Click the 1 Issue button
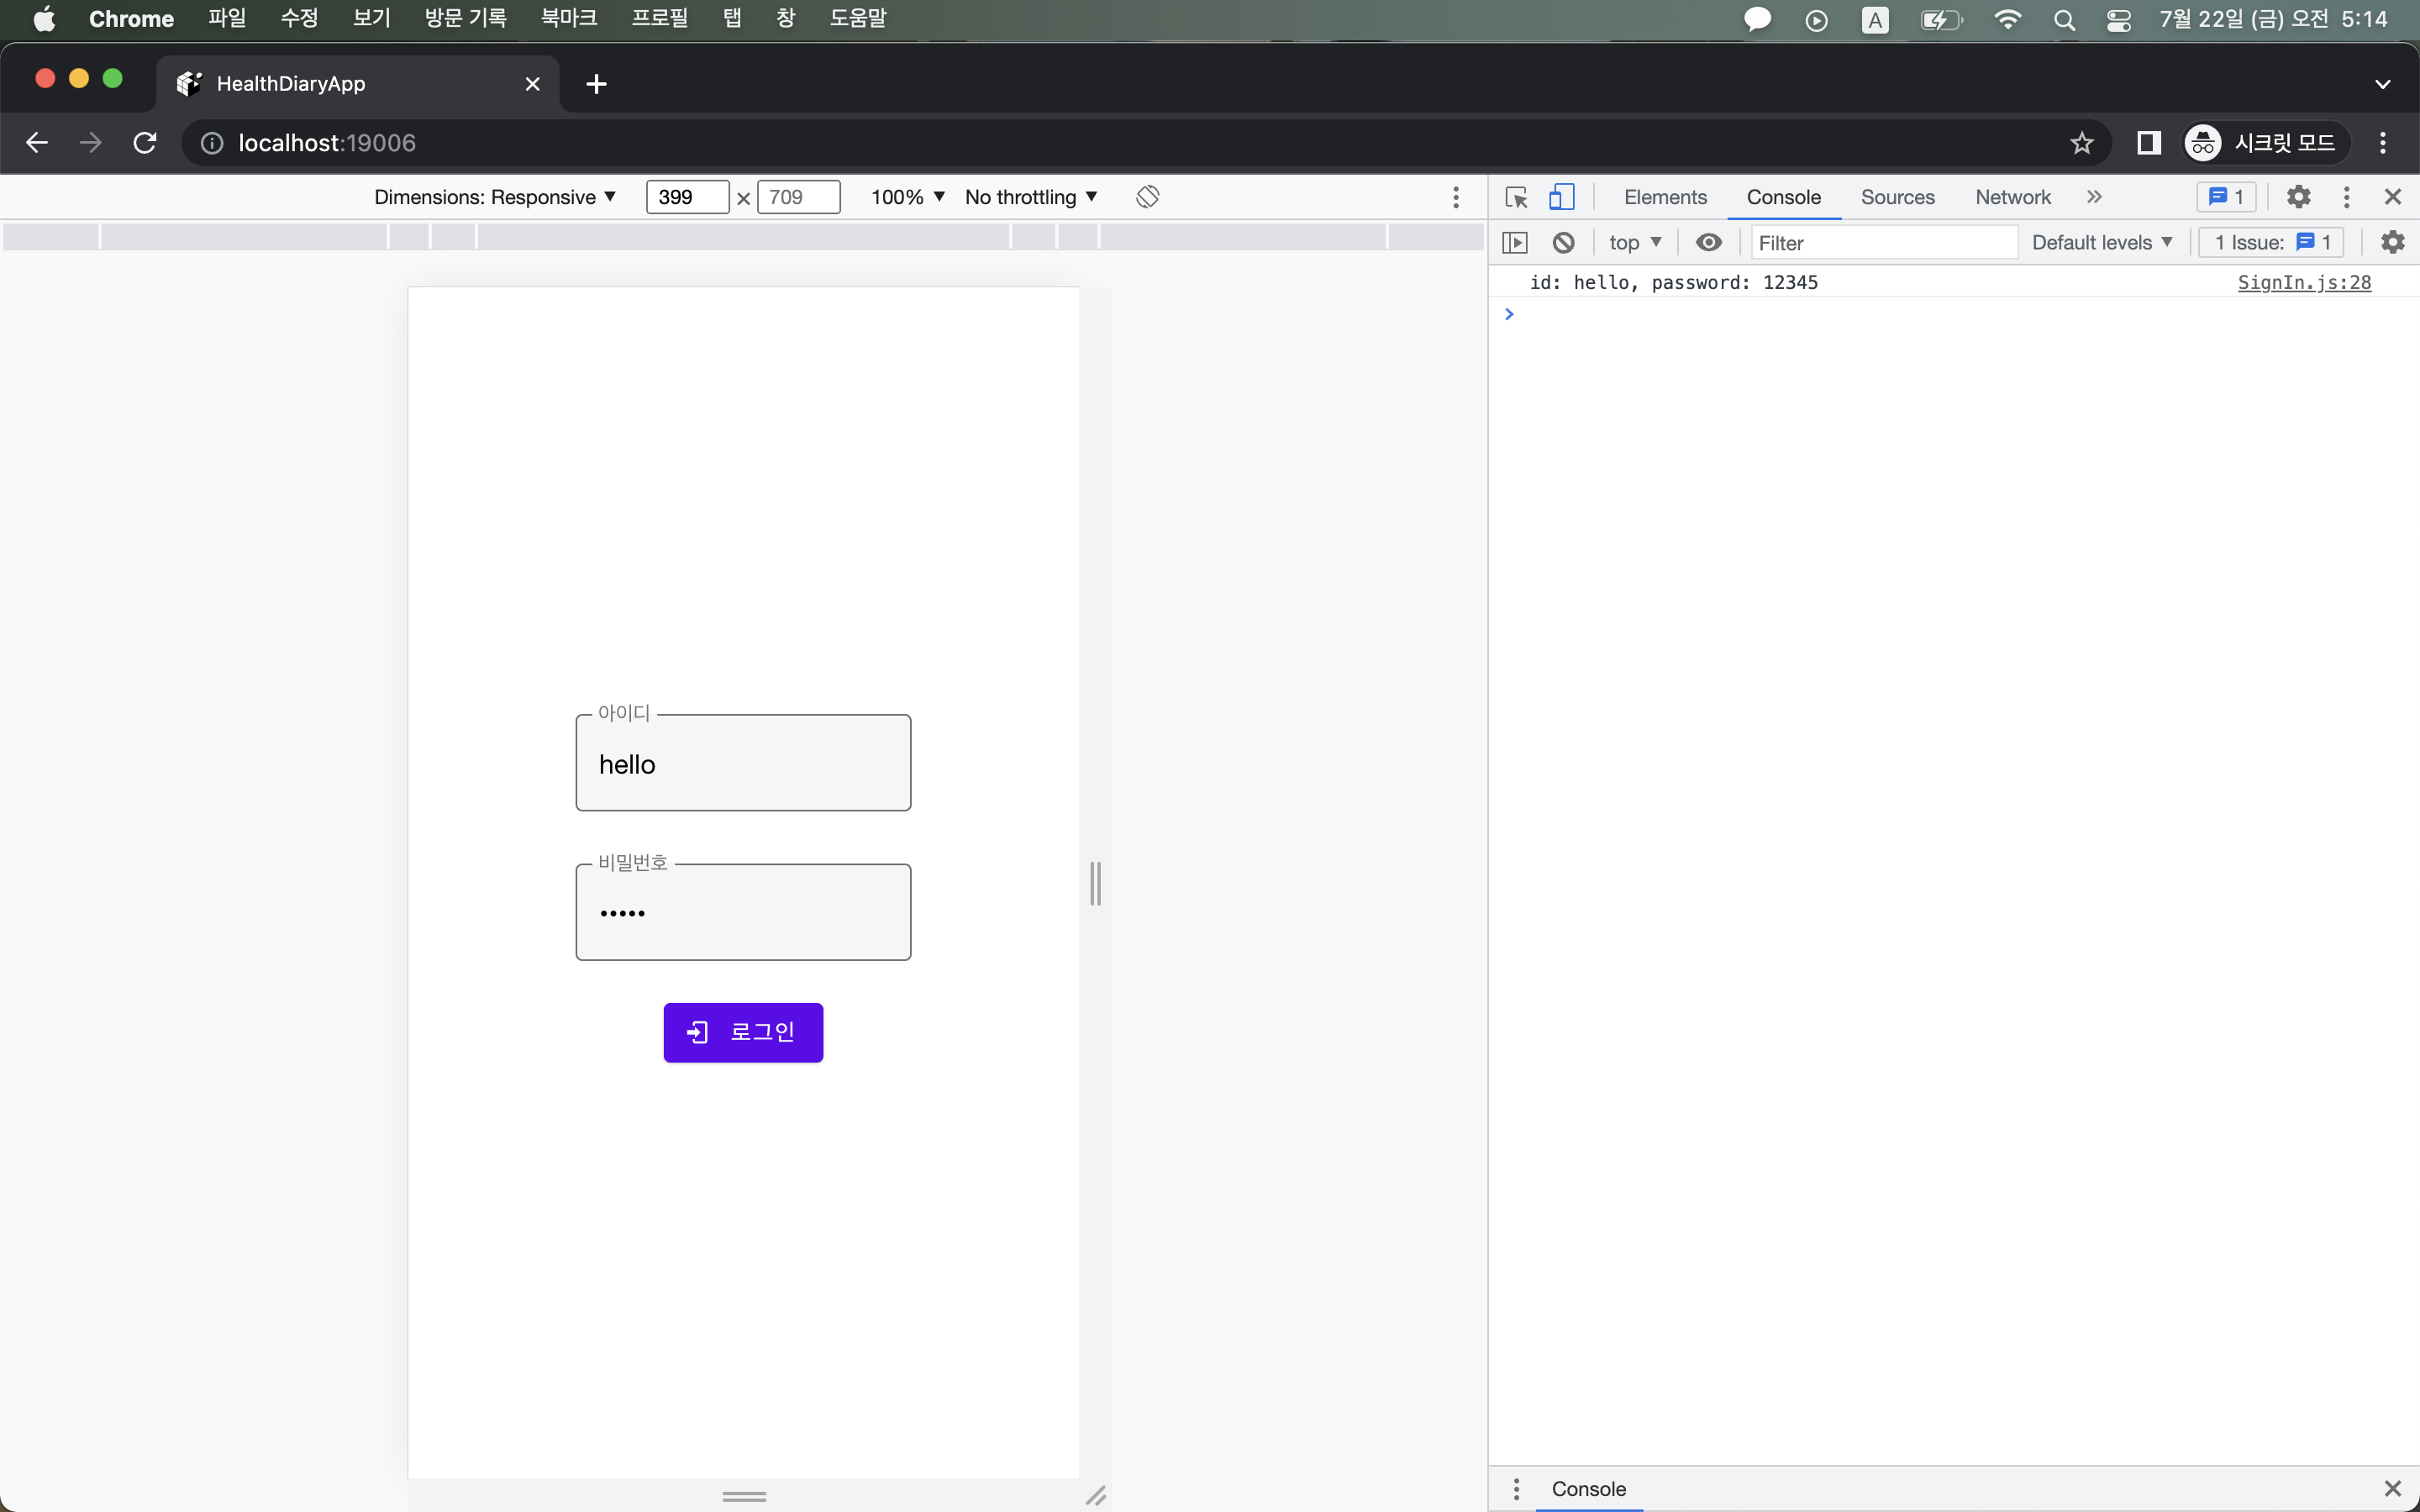Viewport: 2420px width, 1512px height. point(2271,242)
